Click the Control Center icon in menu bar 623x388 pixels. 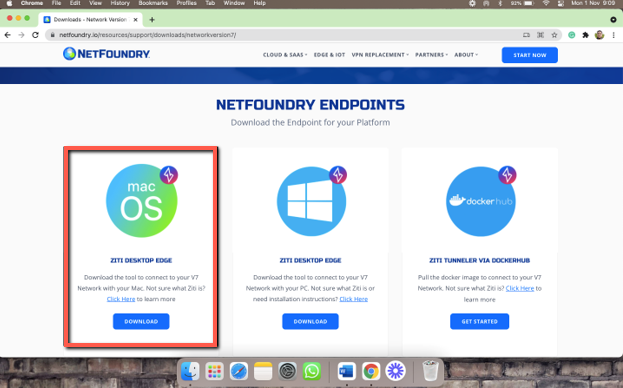(x=561, y=3)
